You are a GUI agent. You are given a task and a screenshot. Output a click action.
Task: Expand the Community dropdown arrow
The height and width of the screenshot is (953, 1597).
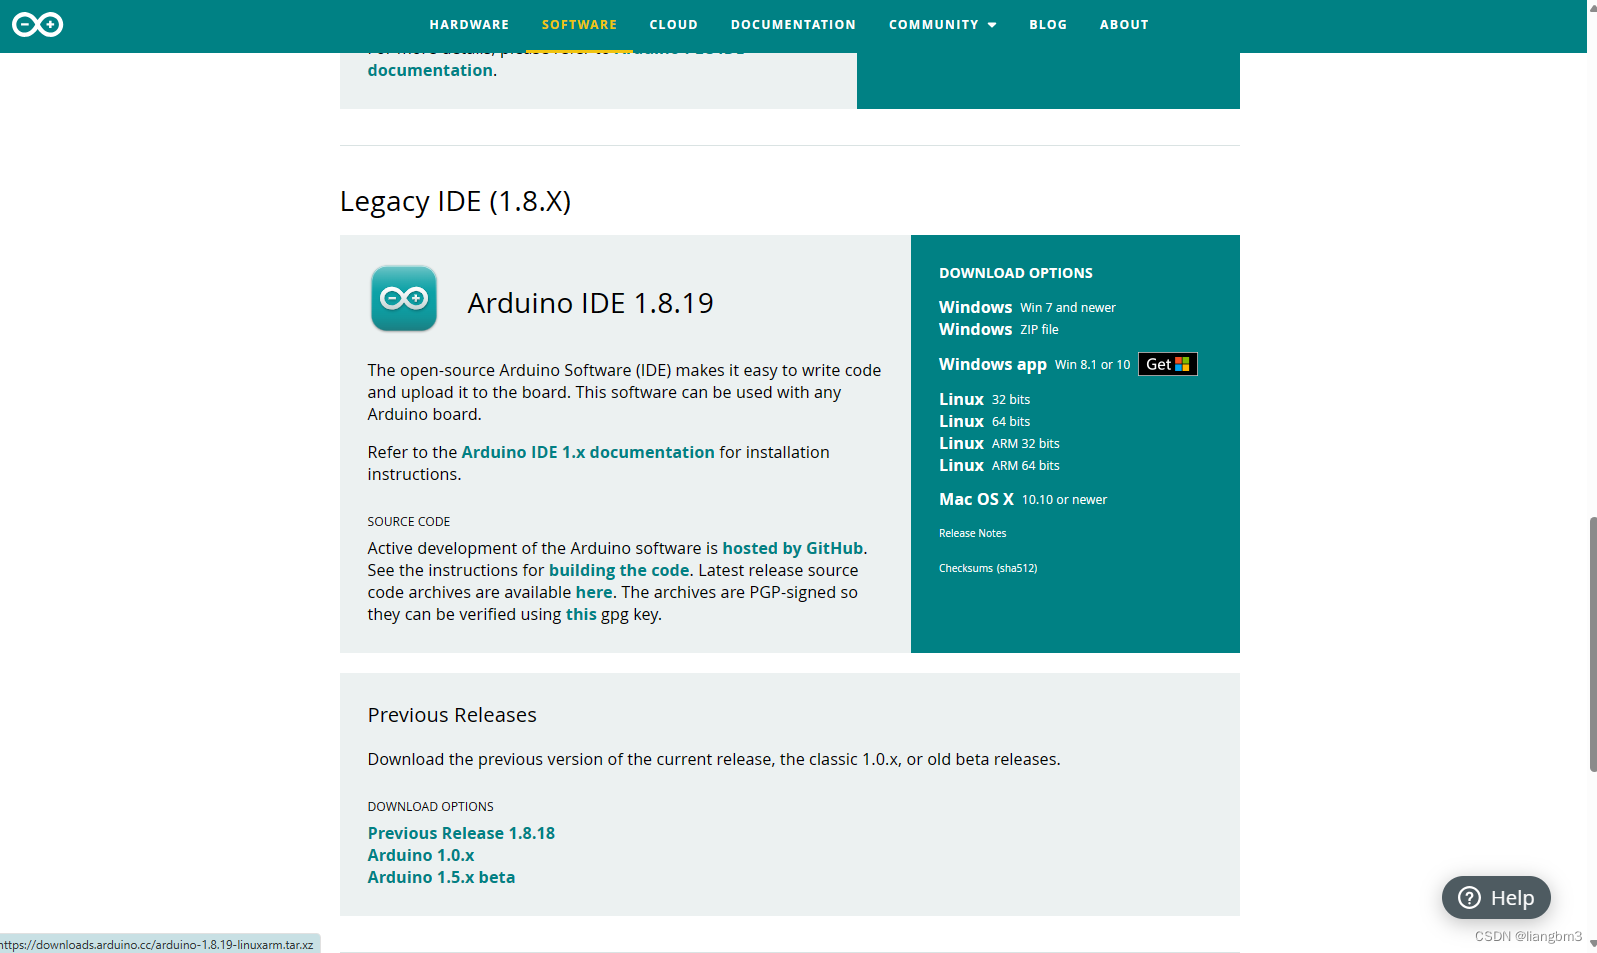992,25
